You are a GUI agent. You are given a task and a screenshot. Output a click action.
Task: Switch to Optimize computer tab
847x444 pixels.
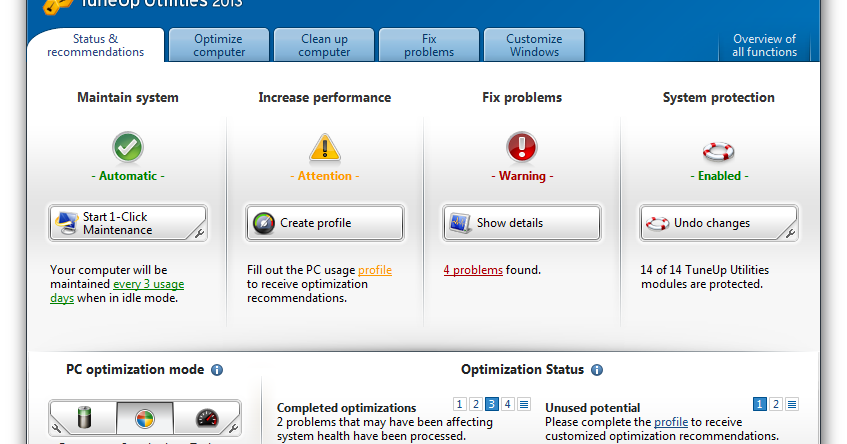[x=219, y=45]
